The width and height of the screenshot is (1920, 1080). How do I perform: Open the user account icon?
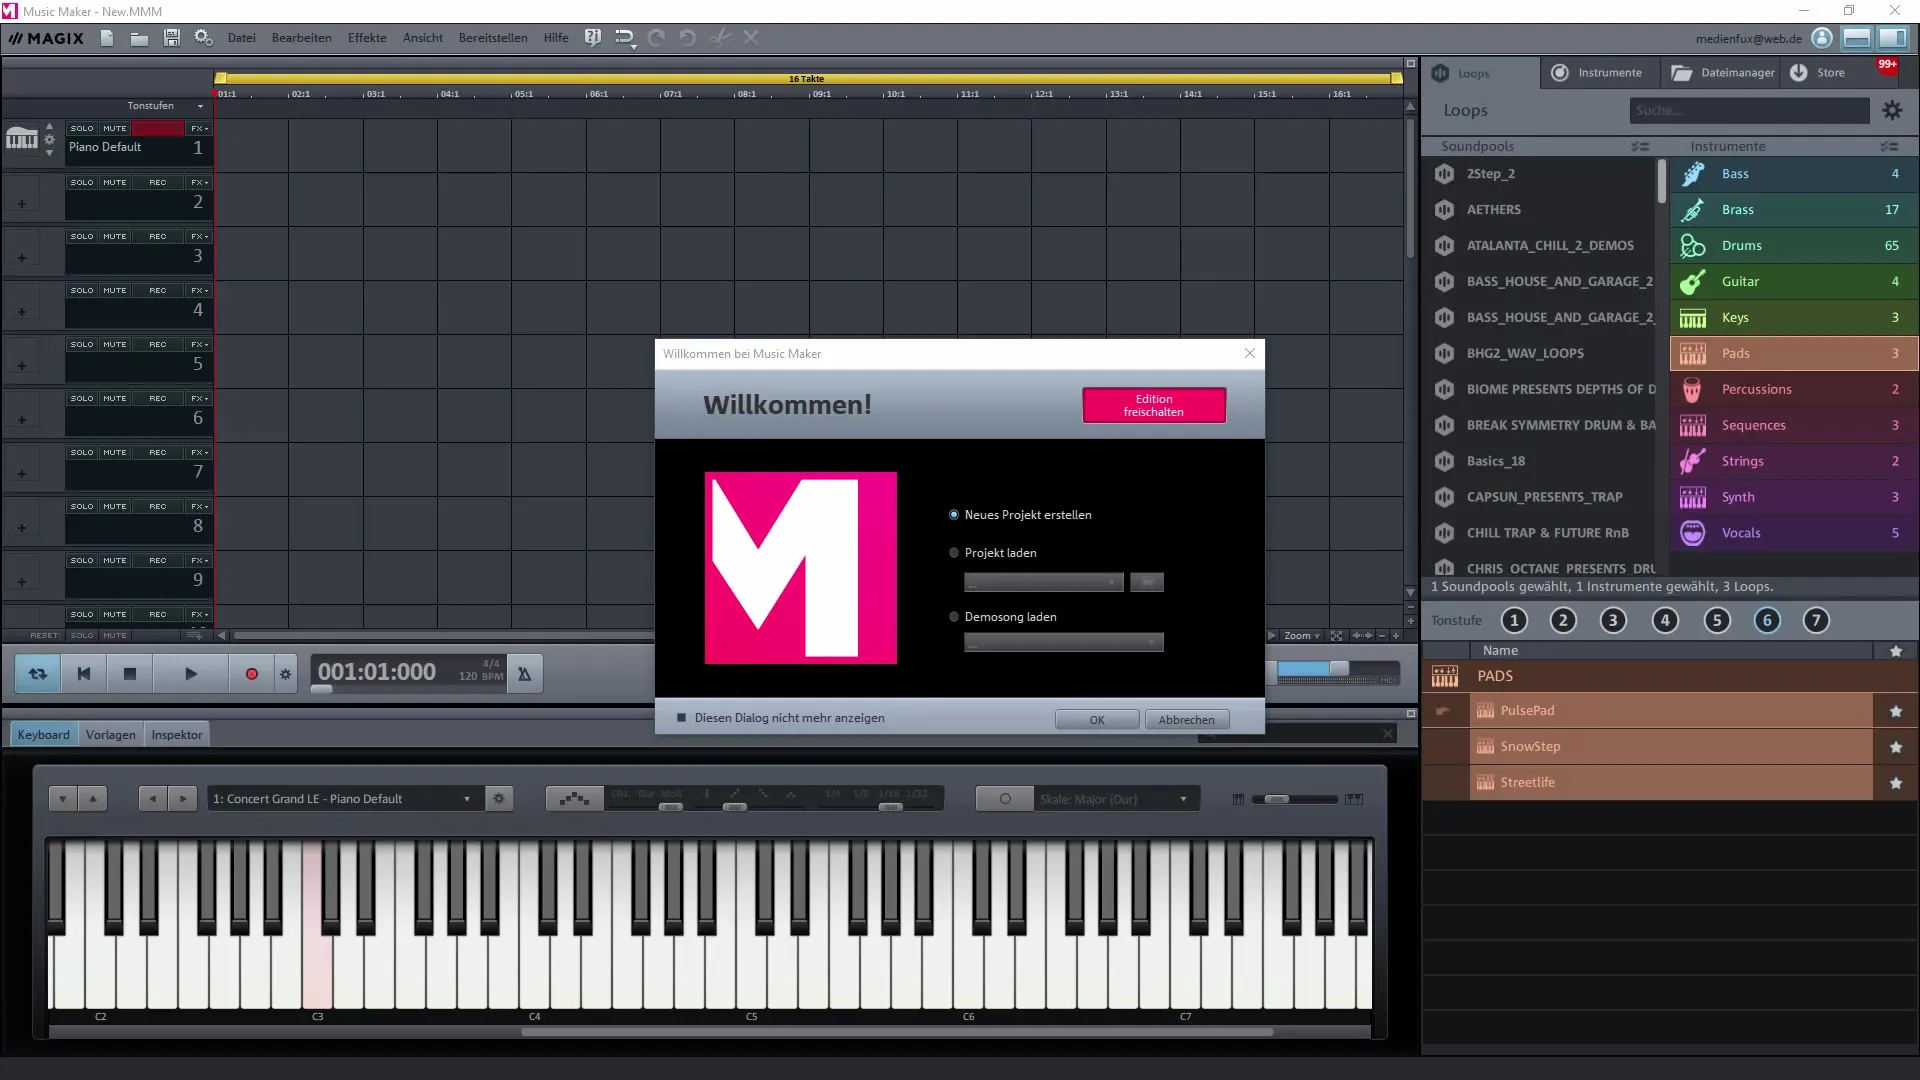click(x=1822, y=38)
